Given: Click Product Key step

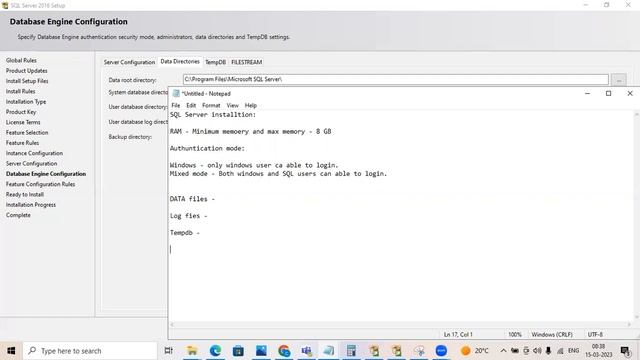Looking at the screenshot, I should coord(21,112).
